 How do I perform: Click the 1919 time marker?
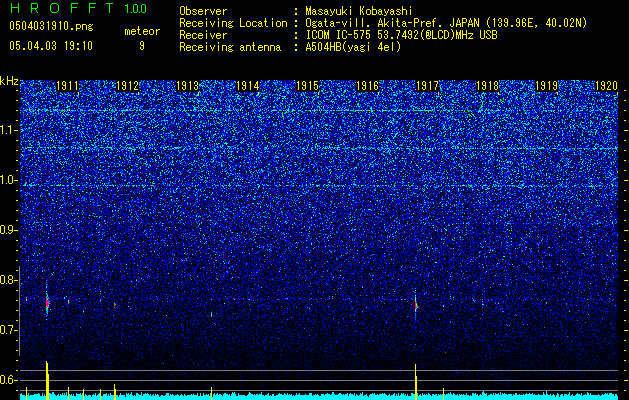[547, 85]
